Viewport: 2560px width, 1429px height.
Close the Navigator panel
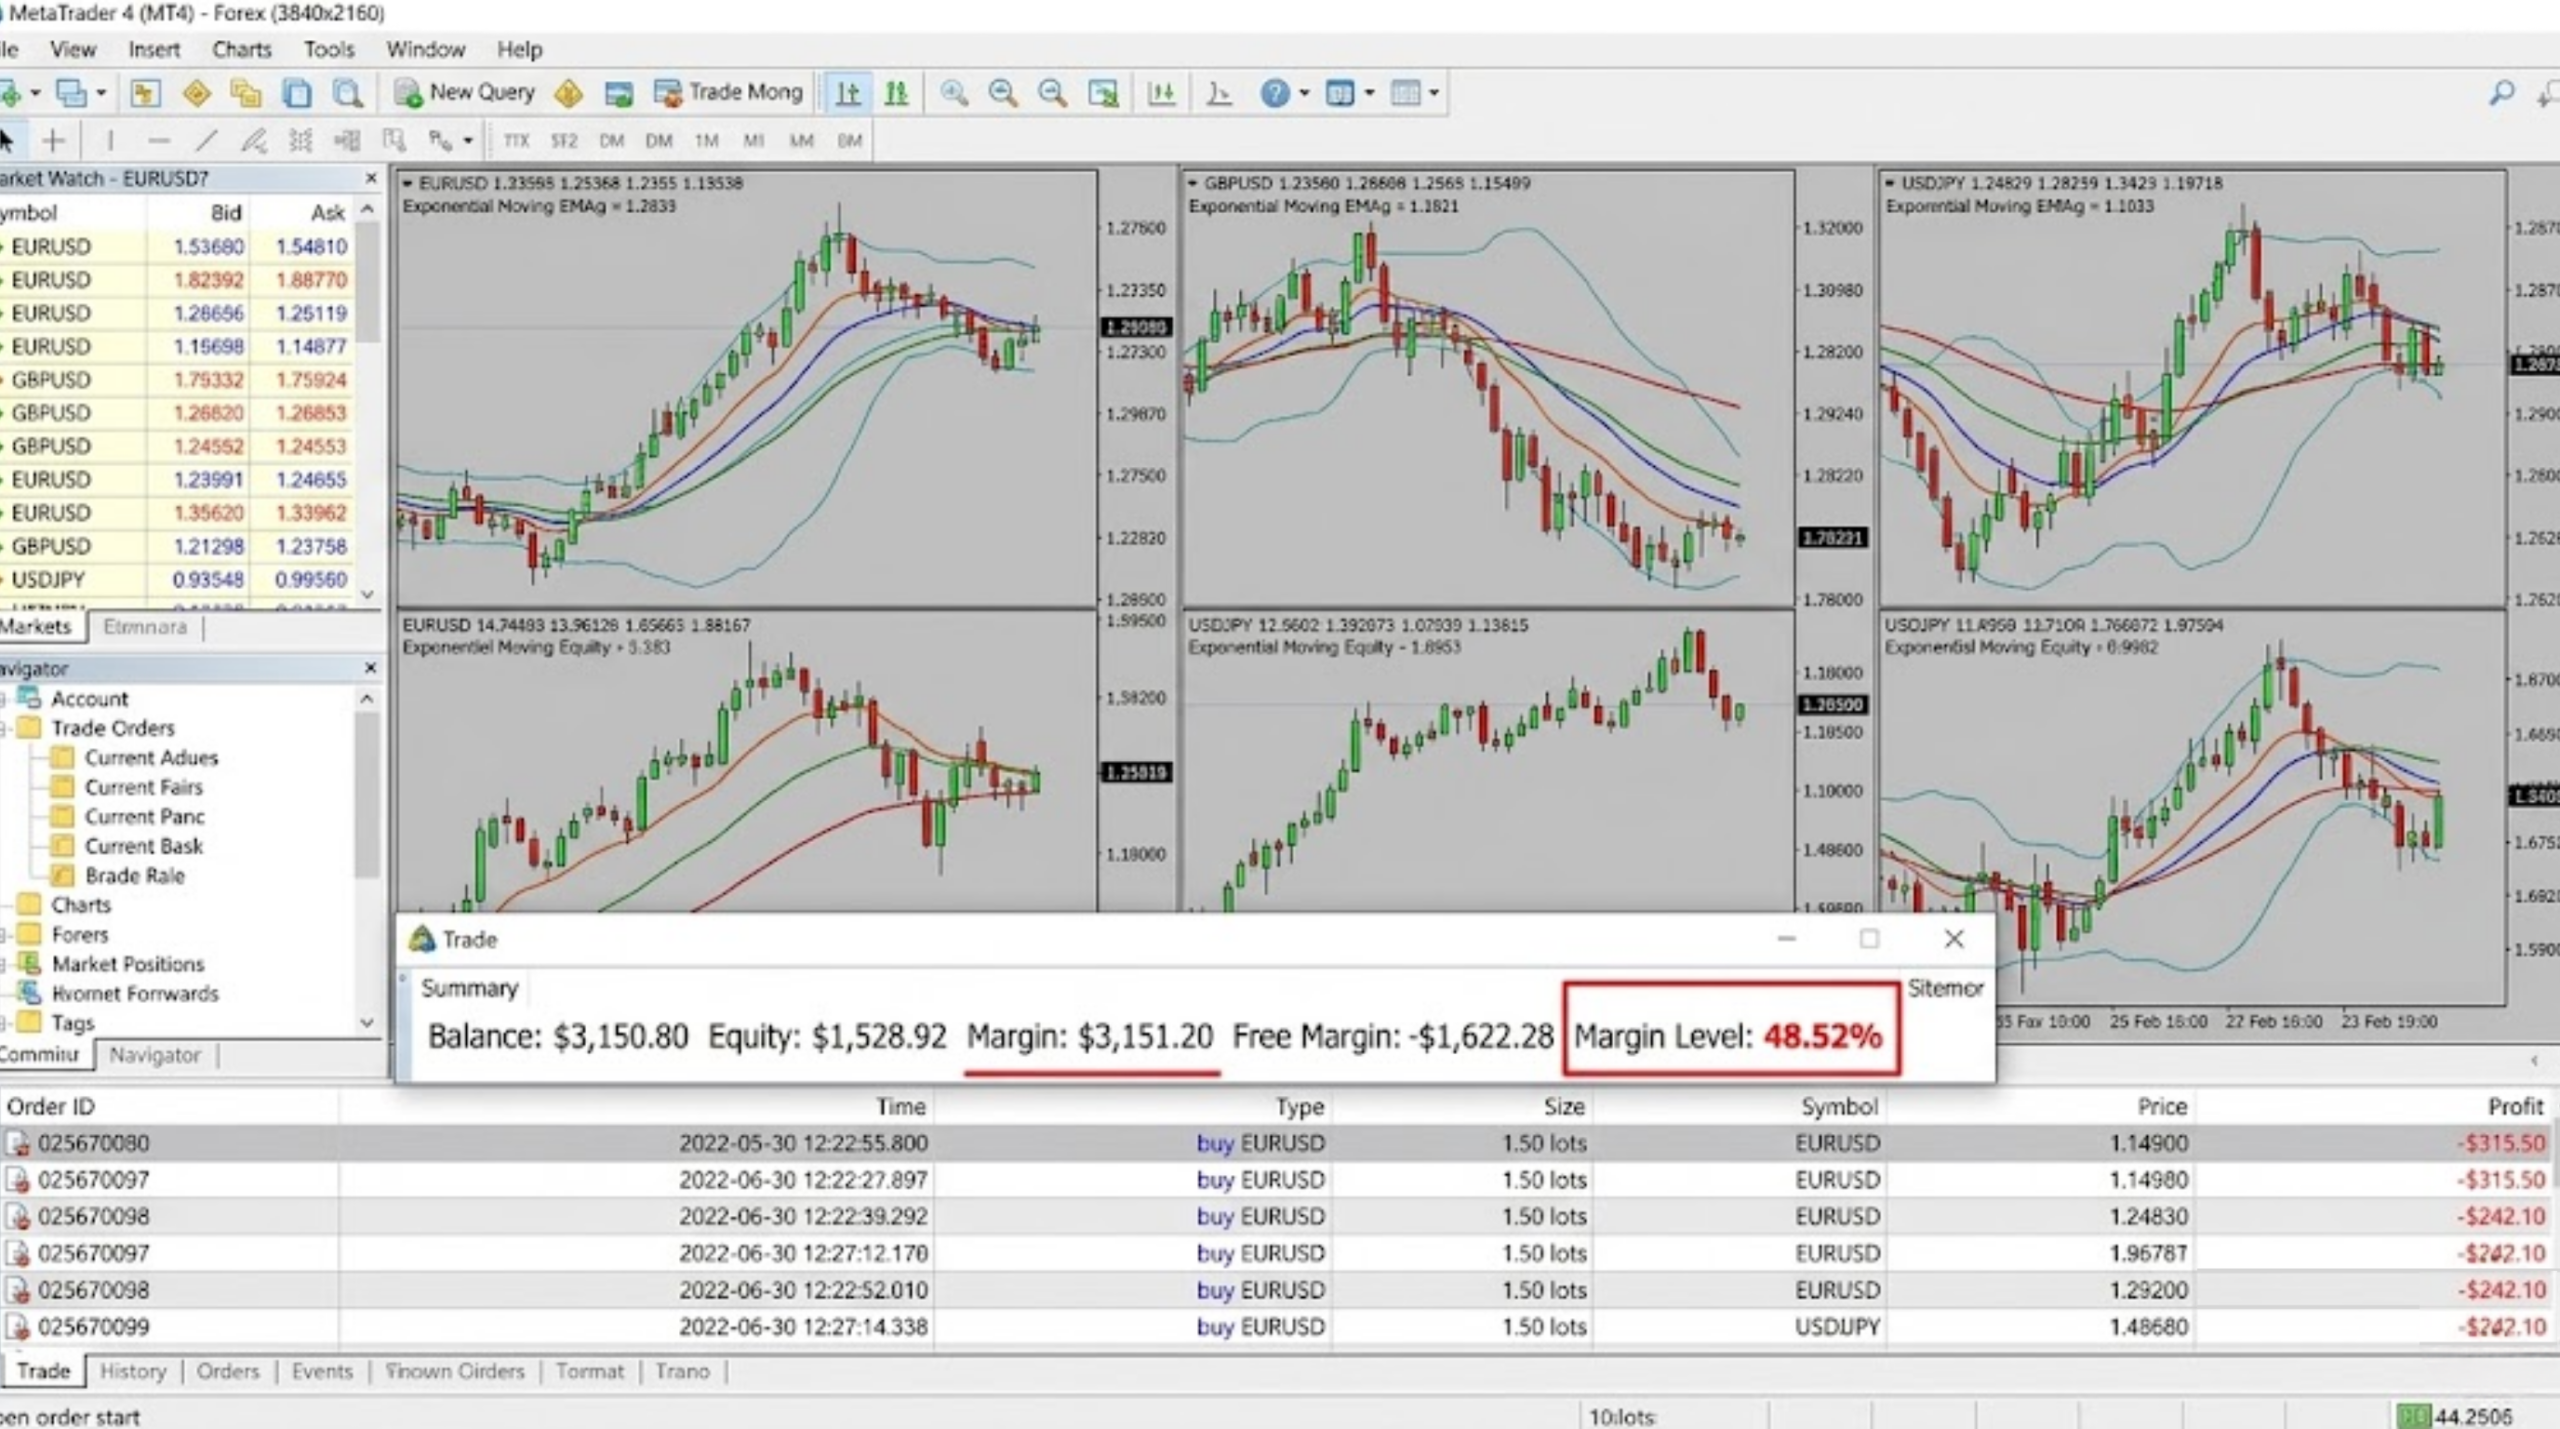(x=371, y=667)
